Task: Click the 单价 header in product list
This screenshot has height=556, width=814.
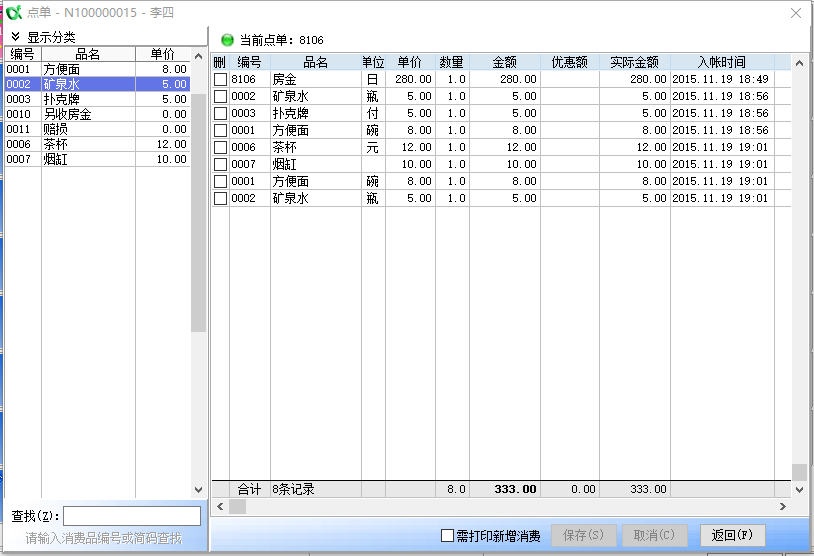Action: (x=162, y=54)
